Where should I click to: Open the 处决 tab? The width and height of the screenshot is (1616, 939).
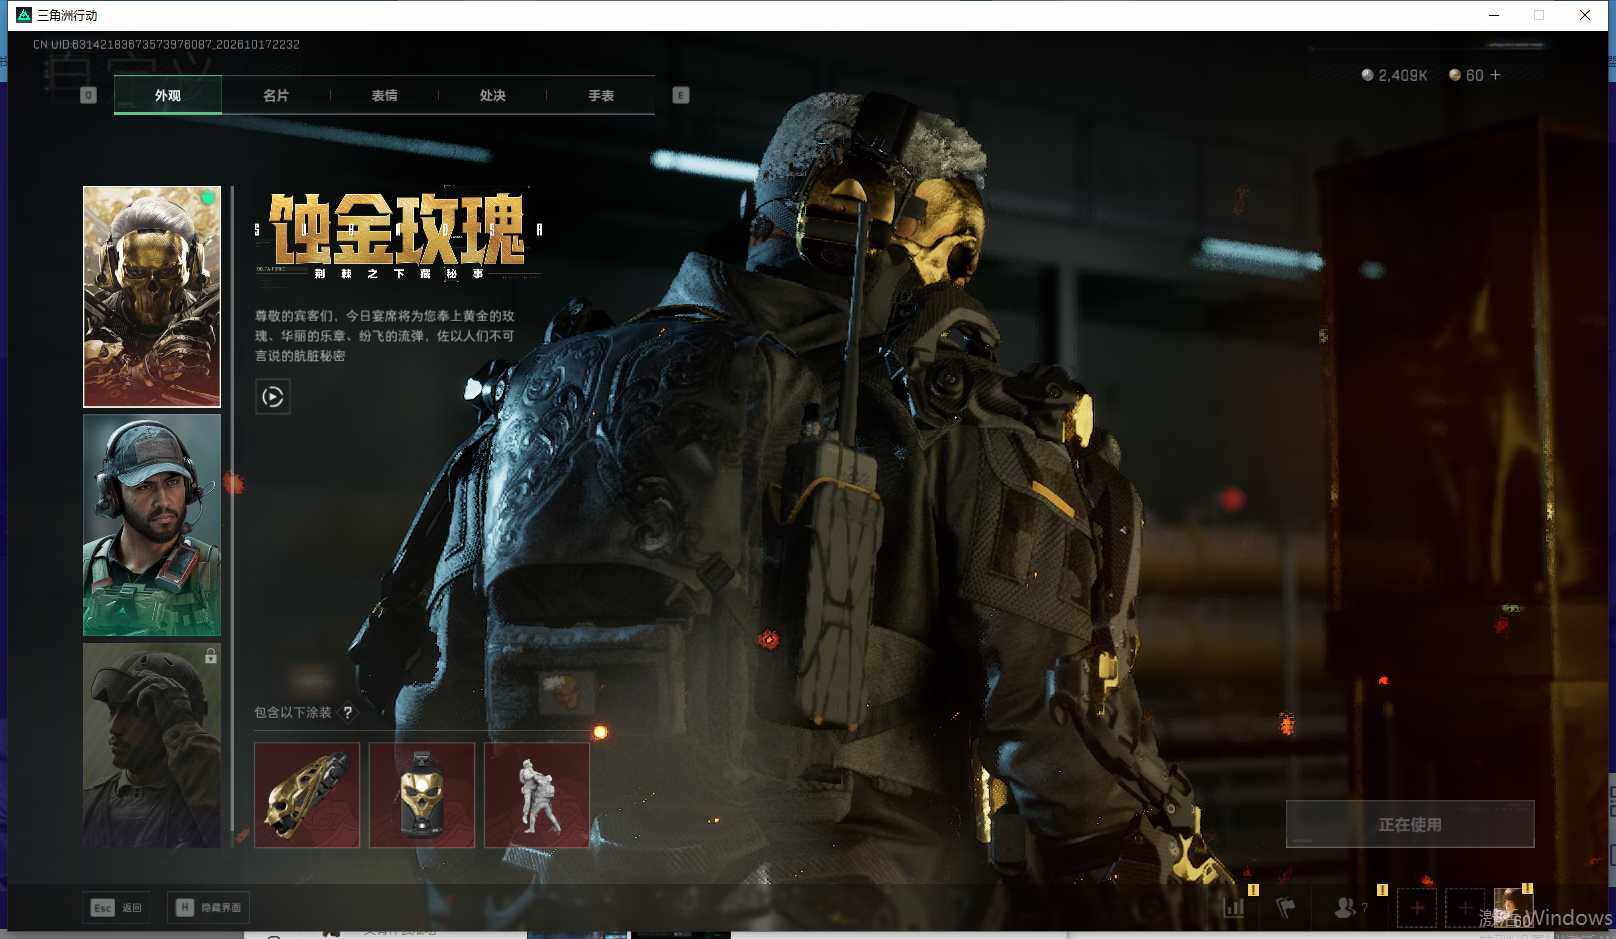click(x=492, y=95)
